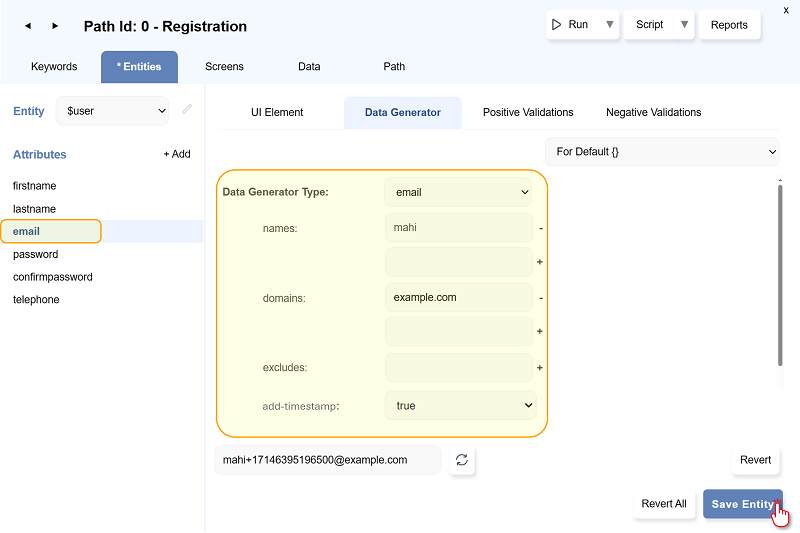This screenshot has width=800, height=533.
Task: Click the forward arrow navigation icon
Action: pyautogui.click(x=55, y=26)
